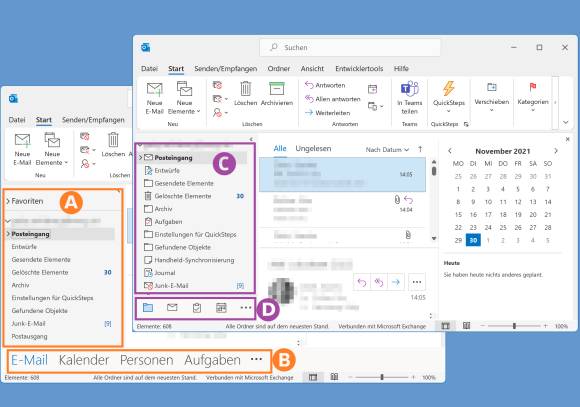
Task: Open more actions dots in the reading pane
Action: [x=417, y=282]
